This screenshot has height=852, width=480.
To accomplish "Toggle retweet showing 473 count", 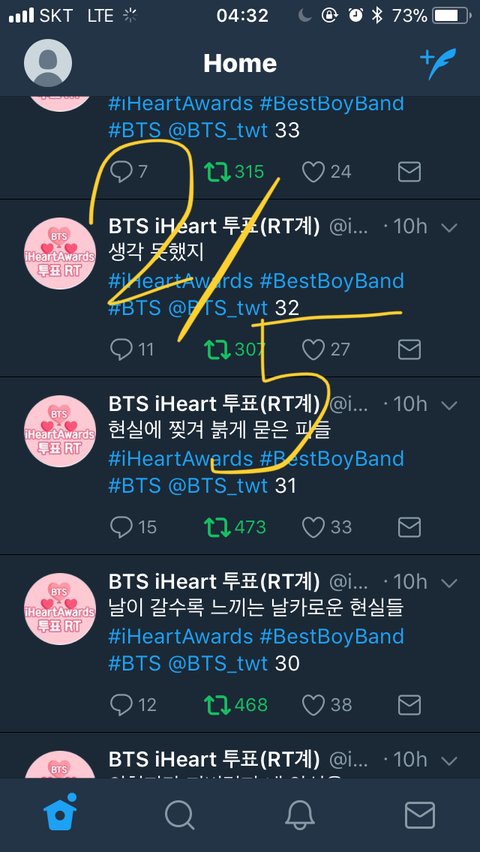I will tap(217, 527).
